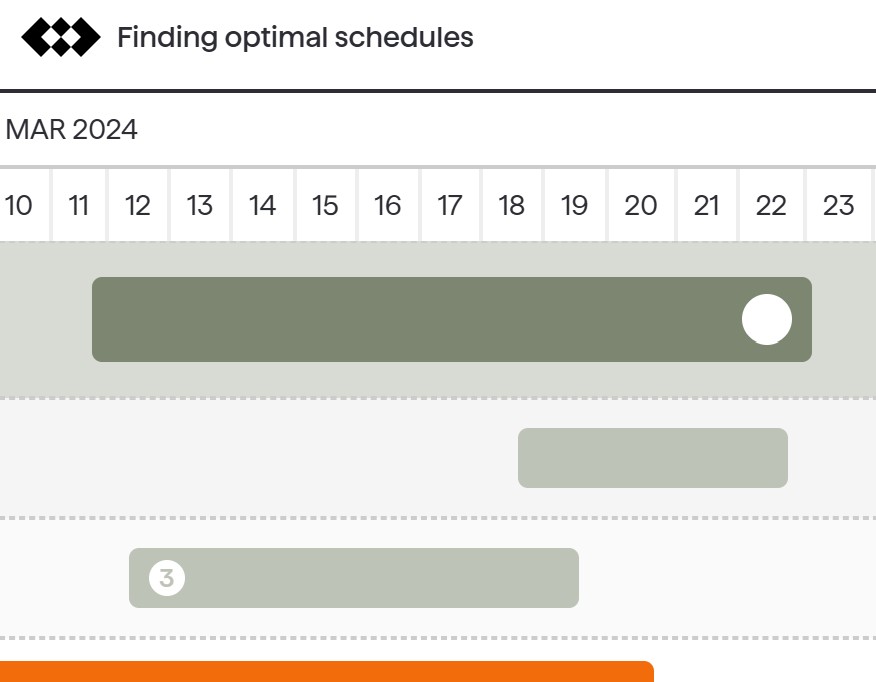Select day 16 in timeline header
Screen dimensions: 876x682
pos(388,205)
